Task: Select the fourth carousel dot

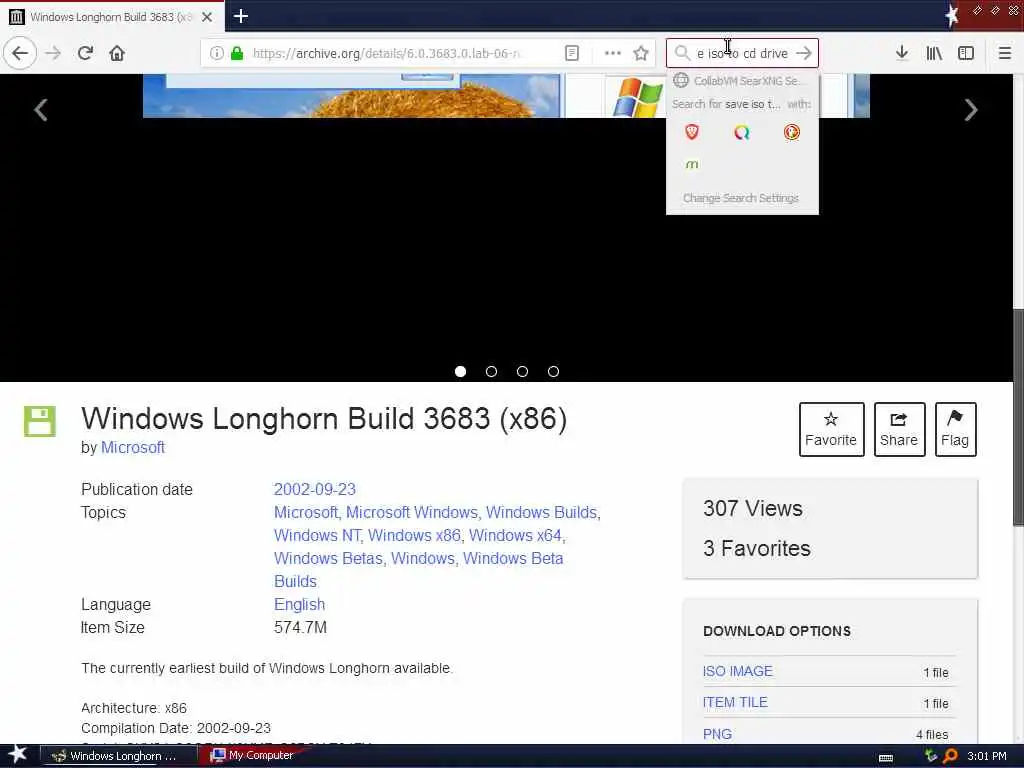Action: tap(553, 372)
